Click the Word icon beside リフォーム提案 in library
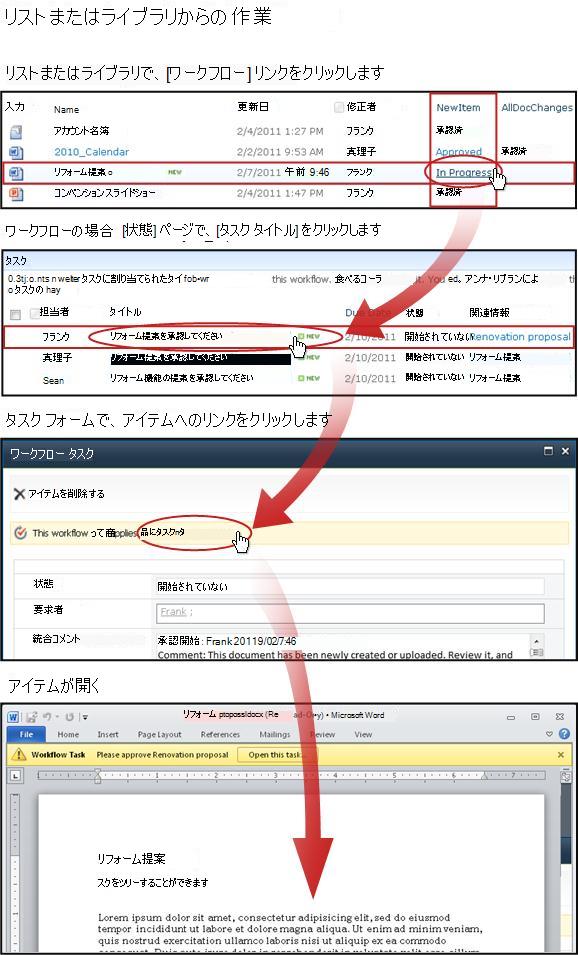578x955 pixels. click(16, 173)
